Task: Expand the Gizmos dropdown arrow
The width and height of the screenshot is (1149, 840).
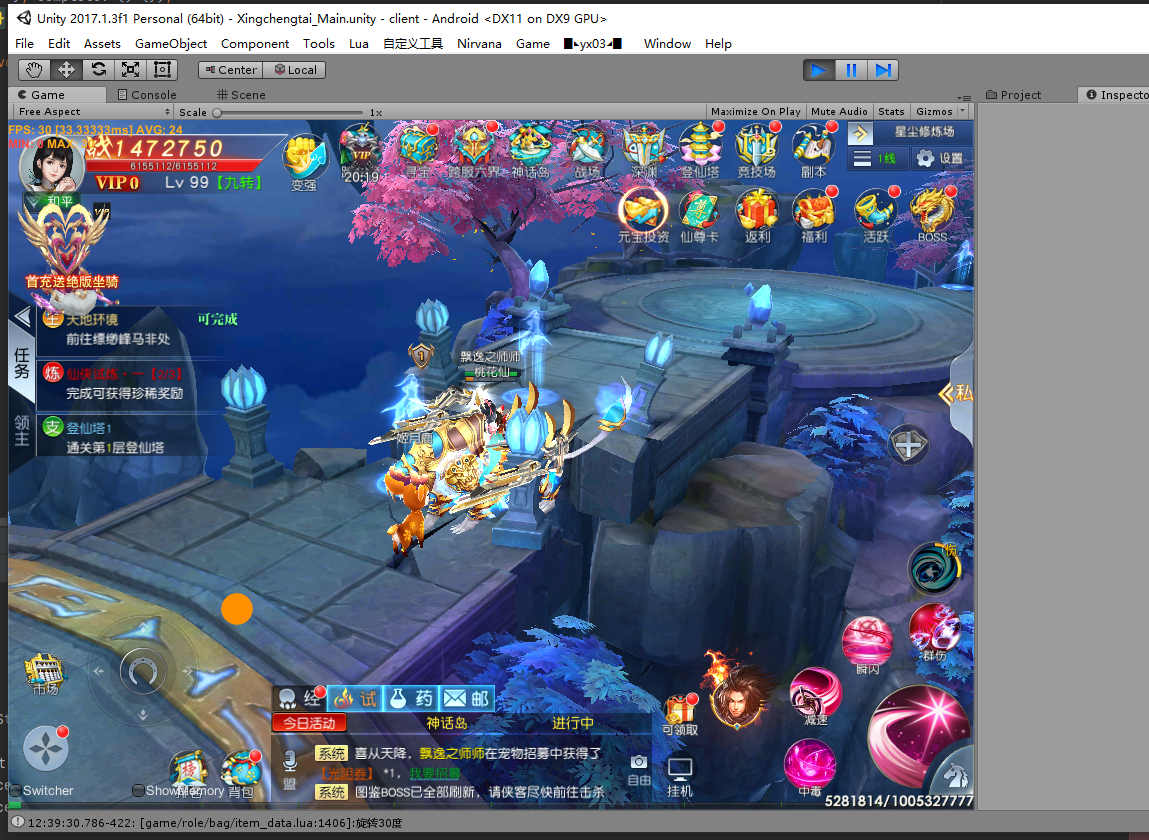Action: [x=962, y=111]
